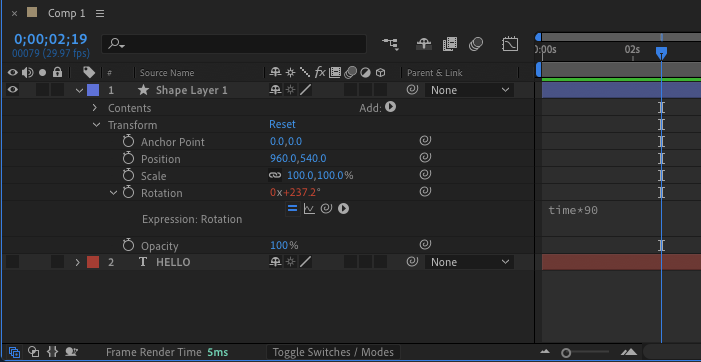The image size is (701, 362).
Task: Expand the HELLO layer properties
Action: 77,262
